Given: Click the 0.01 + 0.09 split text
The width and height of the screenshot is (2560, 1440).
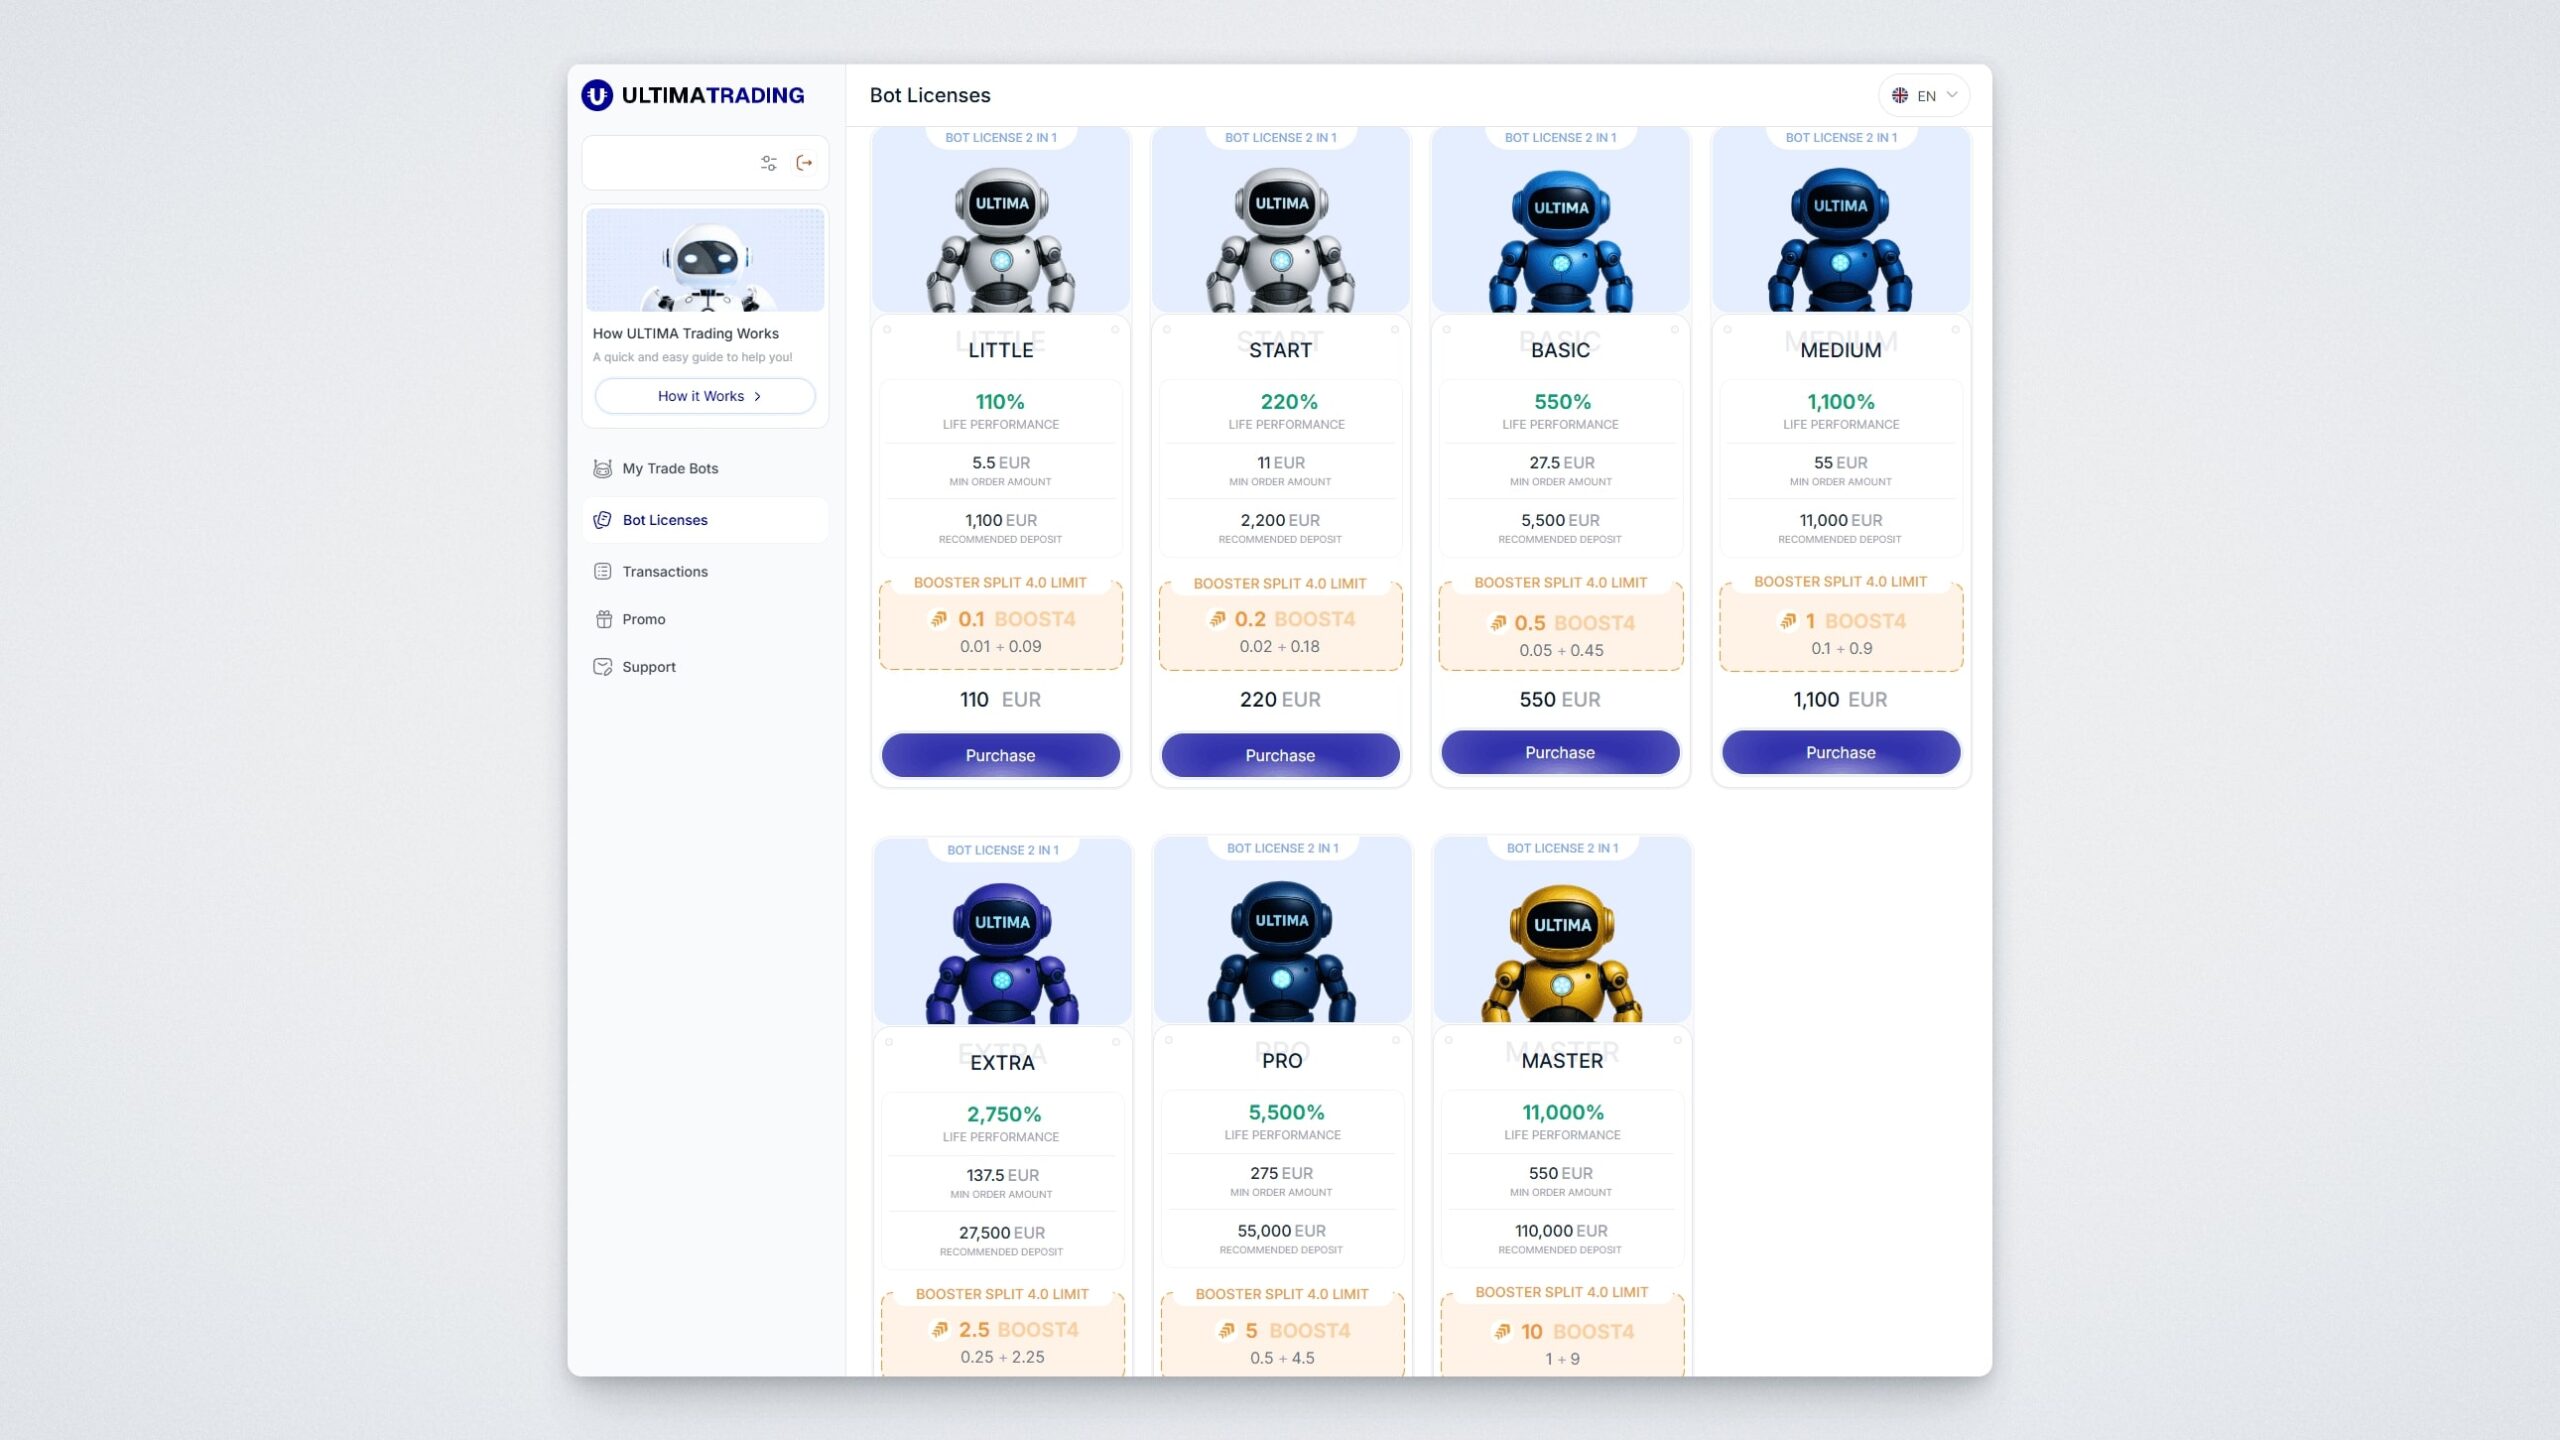Looking at the screenshot, I should click(x=1000, y=647).
